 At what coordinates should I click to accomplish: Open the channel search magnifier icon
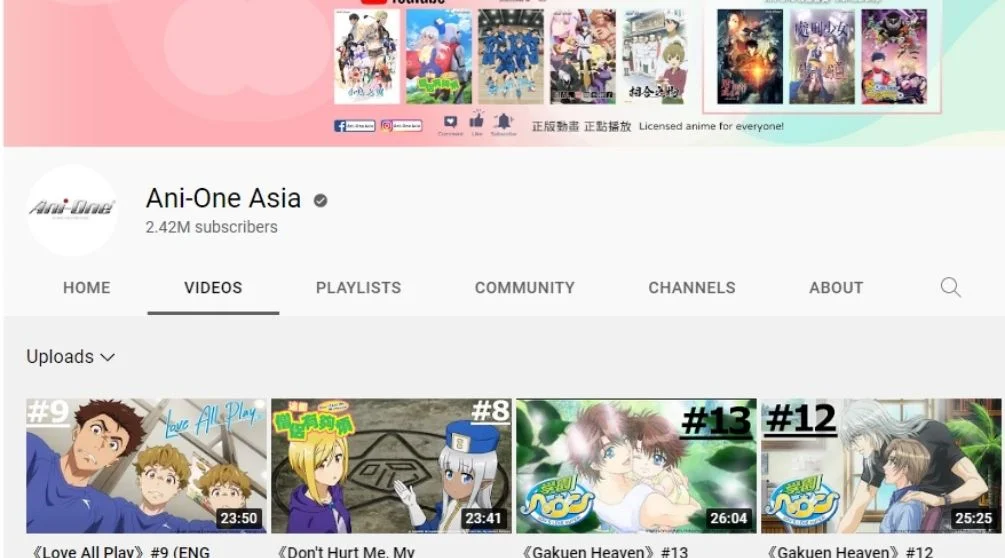tap(951, 287)
